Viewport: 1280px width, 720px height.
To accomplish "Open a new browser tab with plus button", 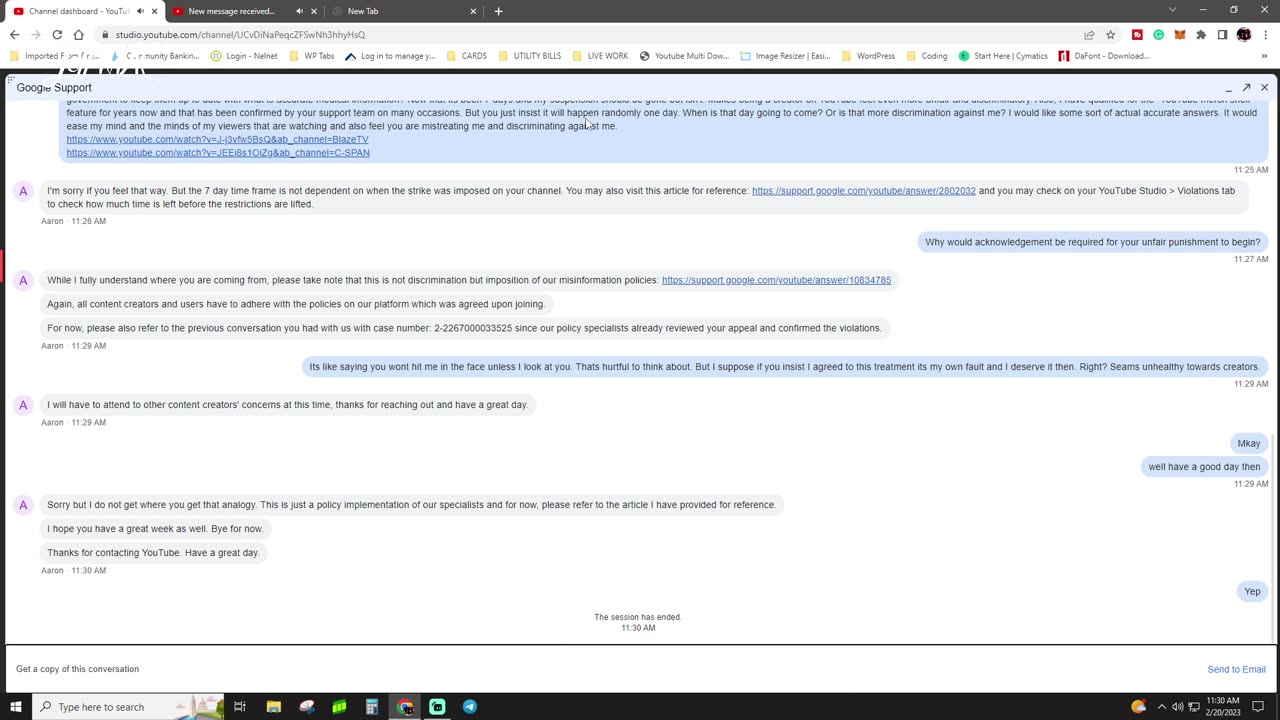I will coord(499,11).
